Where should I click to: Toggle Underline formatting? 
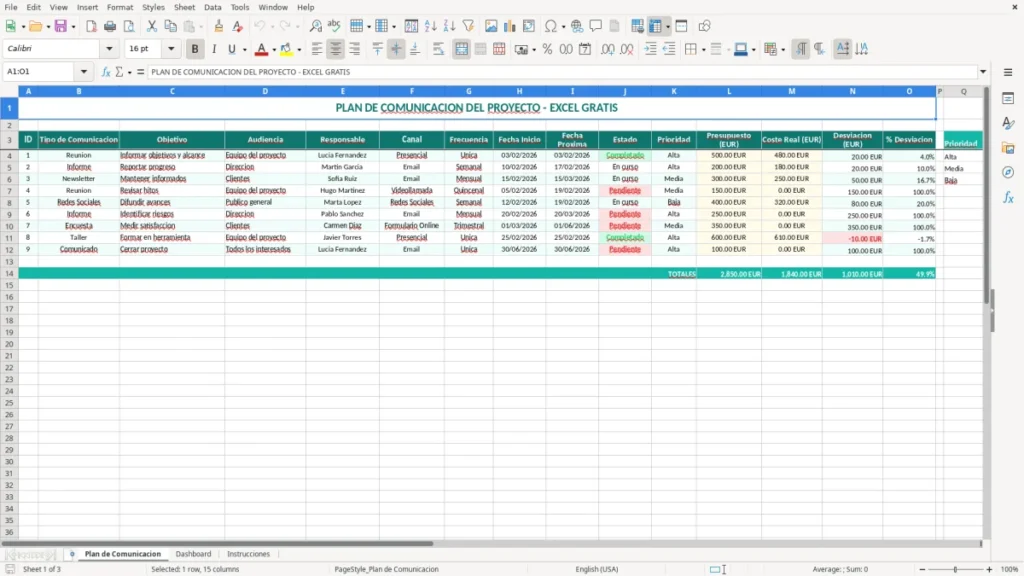point(232,49)
